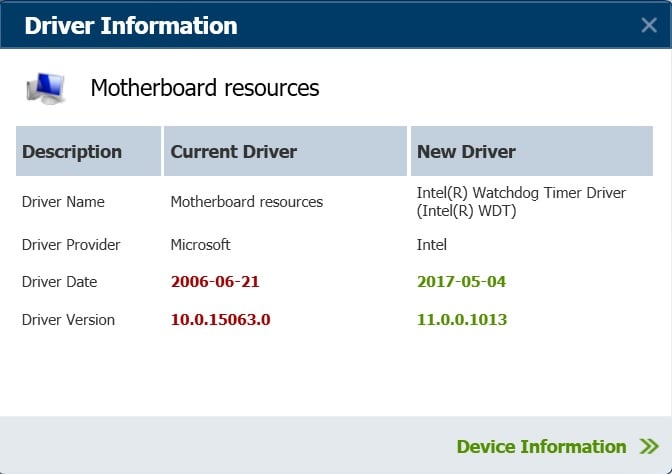Select the New Driver column header
Image resolution: width=672 pixels, height=474 pixels.
point(531,151)
